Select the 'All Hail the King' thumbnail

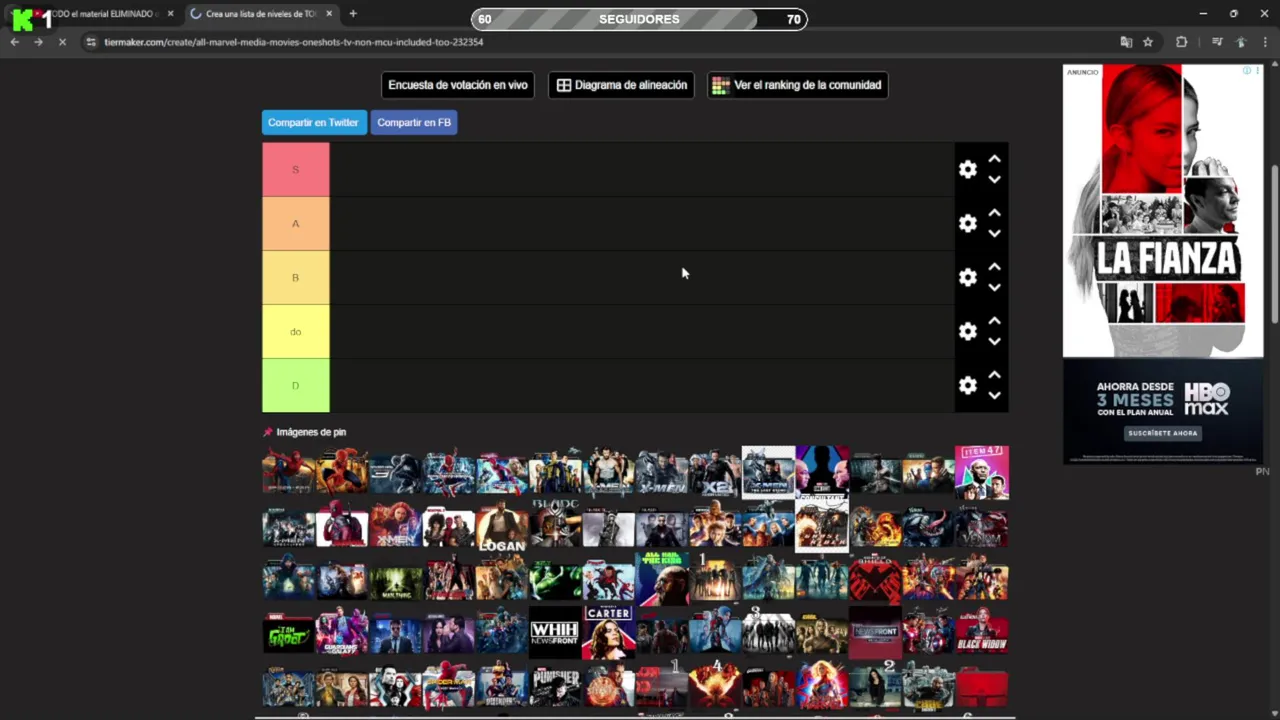coord(662,580)
